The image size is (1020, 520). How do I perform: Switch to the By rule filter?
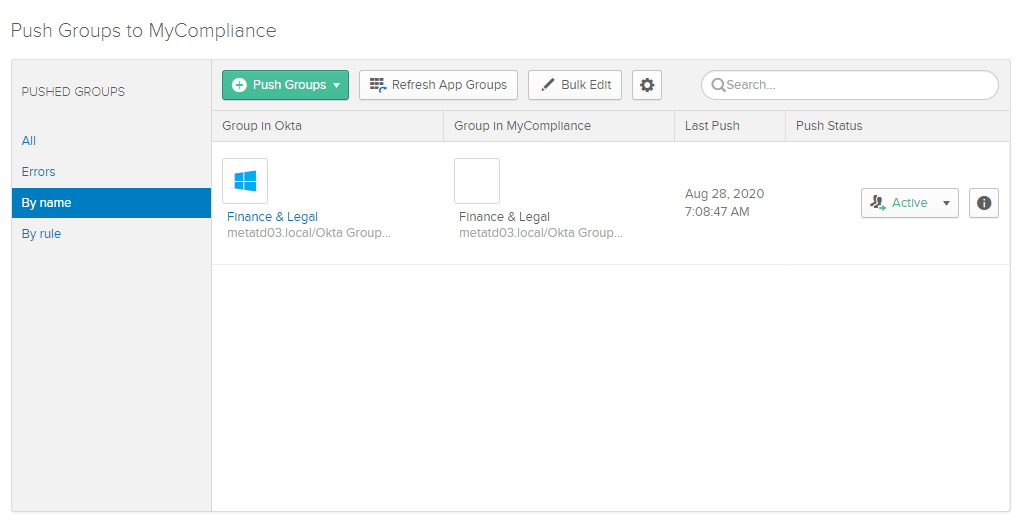click(x=41, y=234)
